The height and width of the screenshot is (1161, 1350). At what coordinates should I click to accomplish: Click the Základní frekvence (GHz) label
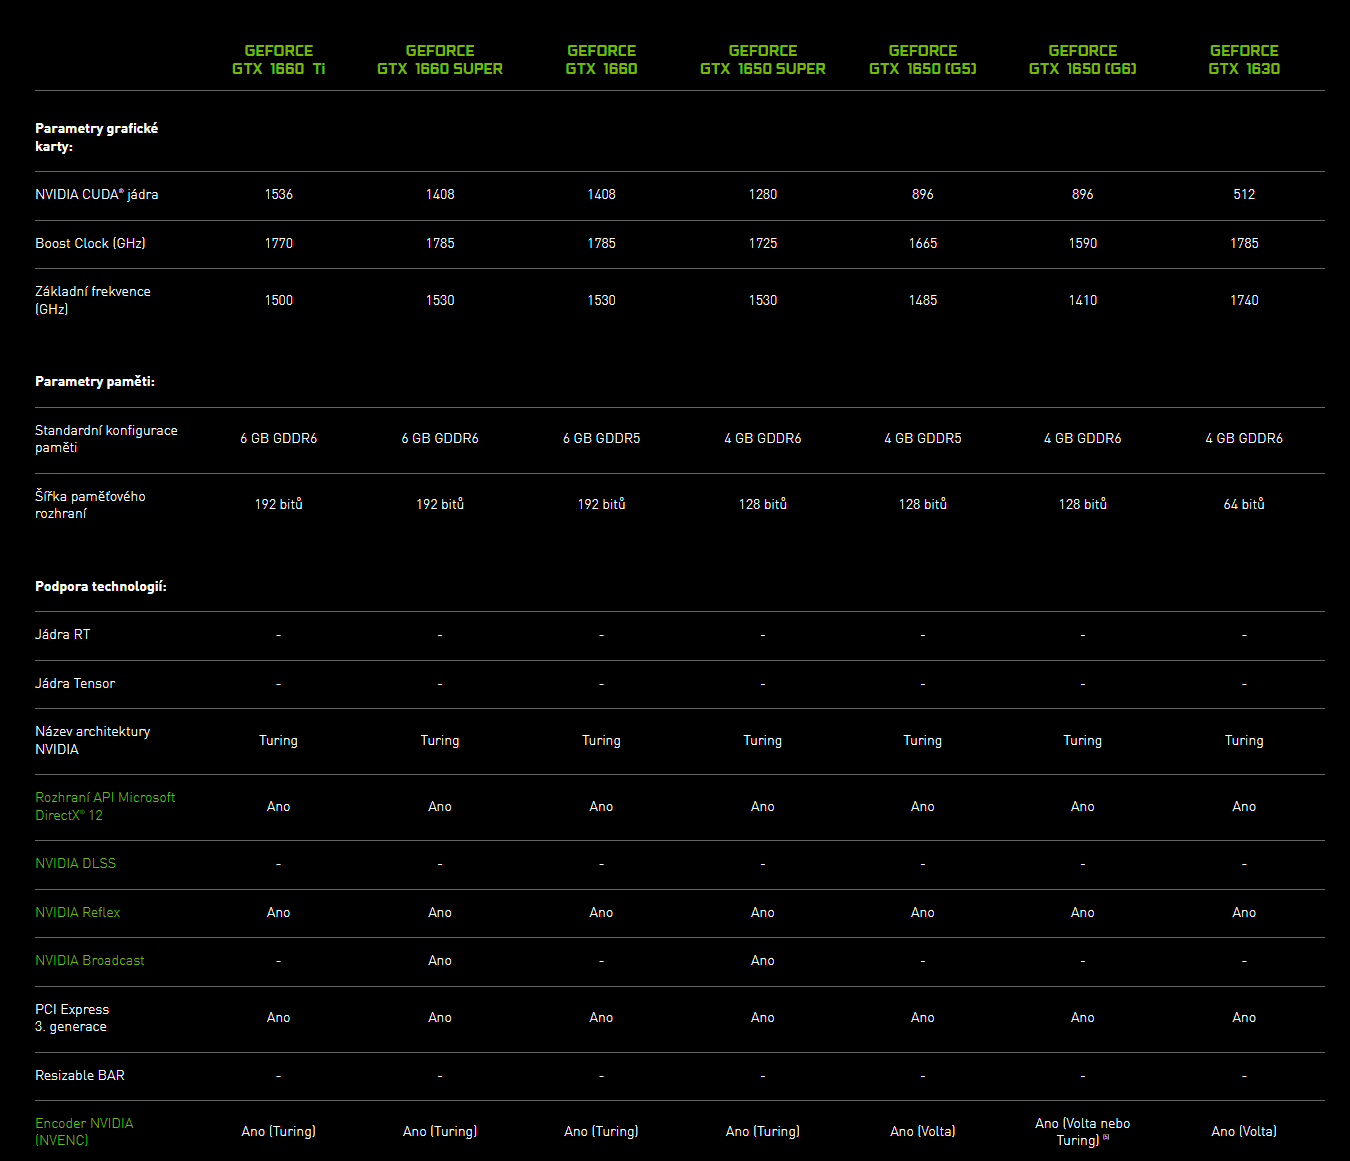[93, 300]
